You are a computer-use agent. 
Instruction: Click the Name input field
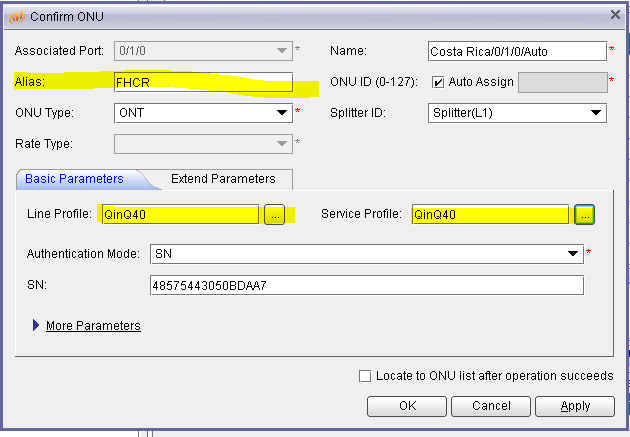(x=515, y=51)
